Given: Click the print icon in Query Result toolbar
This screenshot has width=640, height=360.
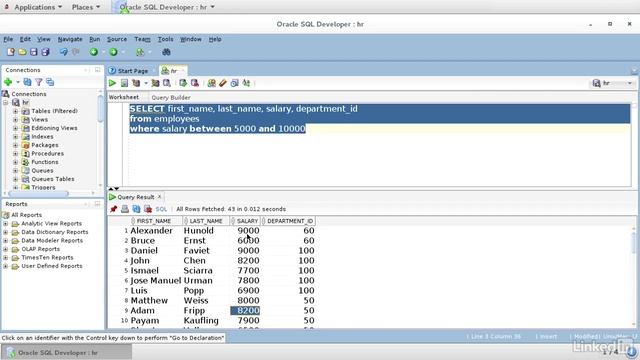Looking at the screenshot, I should [x=125, y=209].
